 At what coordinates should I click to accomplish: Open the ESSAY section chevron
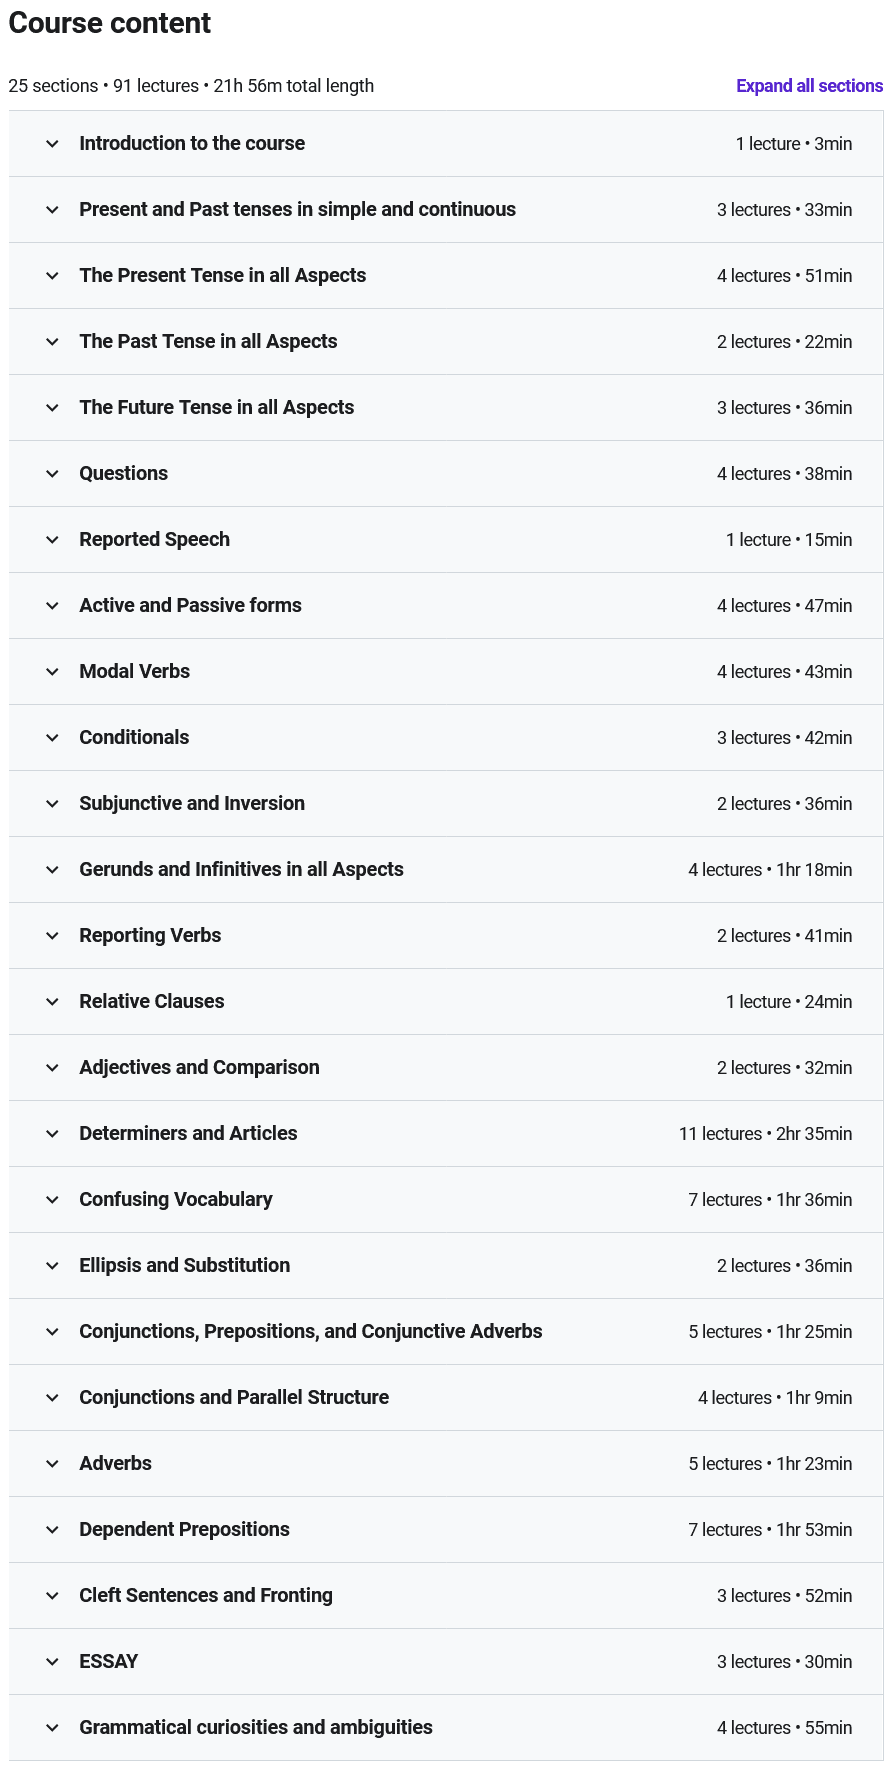[52, 1662]
